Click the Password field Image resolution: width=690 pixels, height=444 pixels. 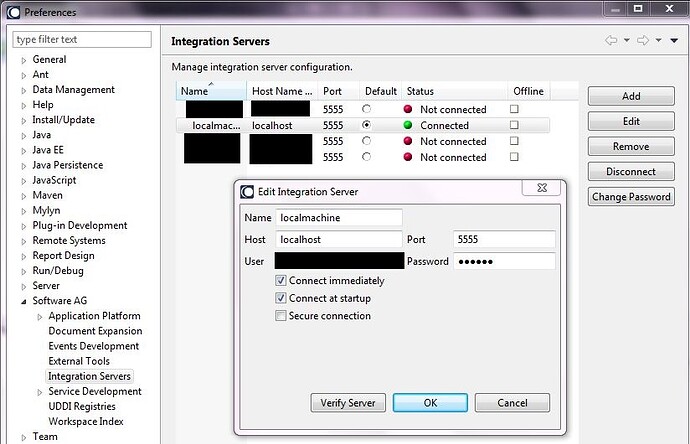tap(504, 261)
